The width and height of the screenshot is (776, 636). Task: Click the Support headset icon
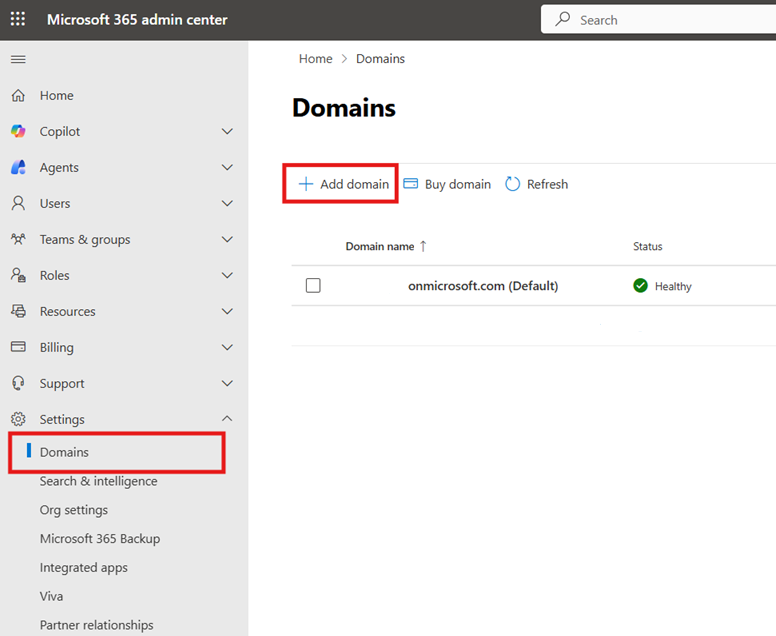[18, 383]
